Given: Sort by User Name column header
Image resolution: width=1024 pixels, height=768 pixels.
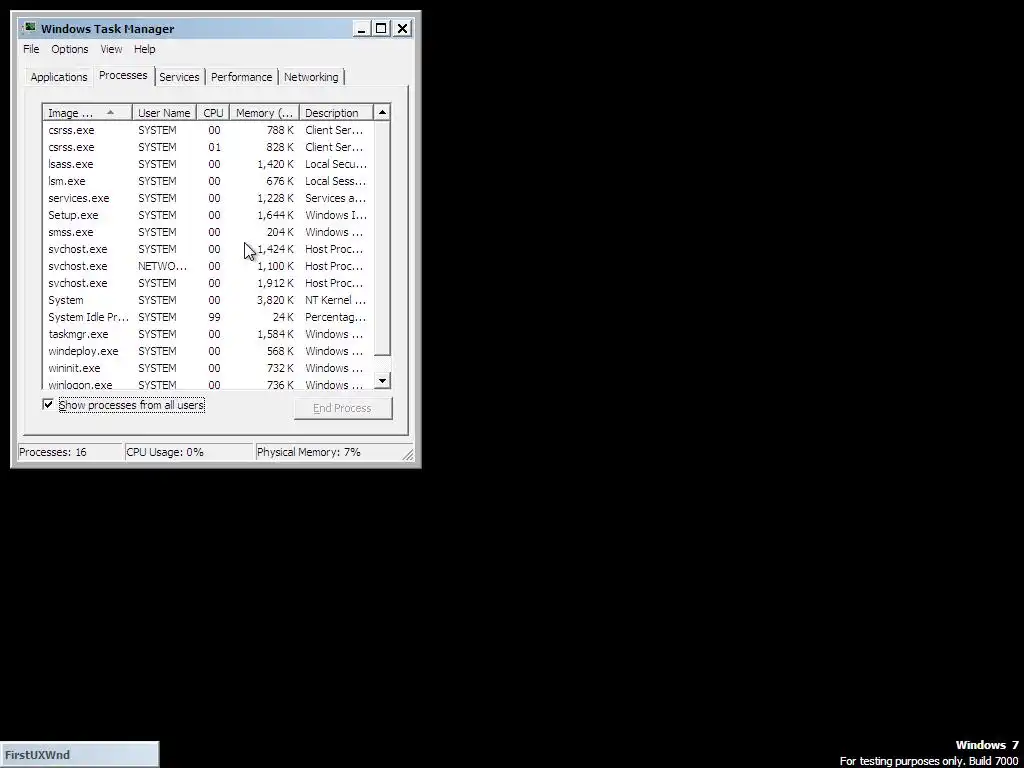Looking at the screenshot, I should [164, 113].
